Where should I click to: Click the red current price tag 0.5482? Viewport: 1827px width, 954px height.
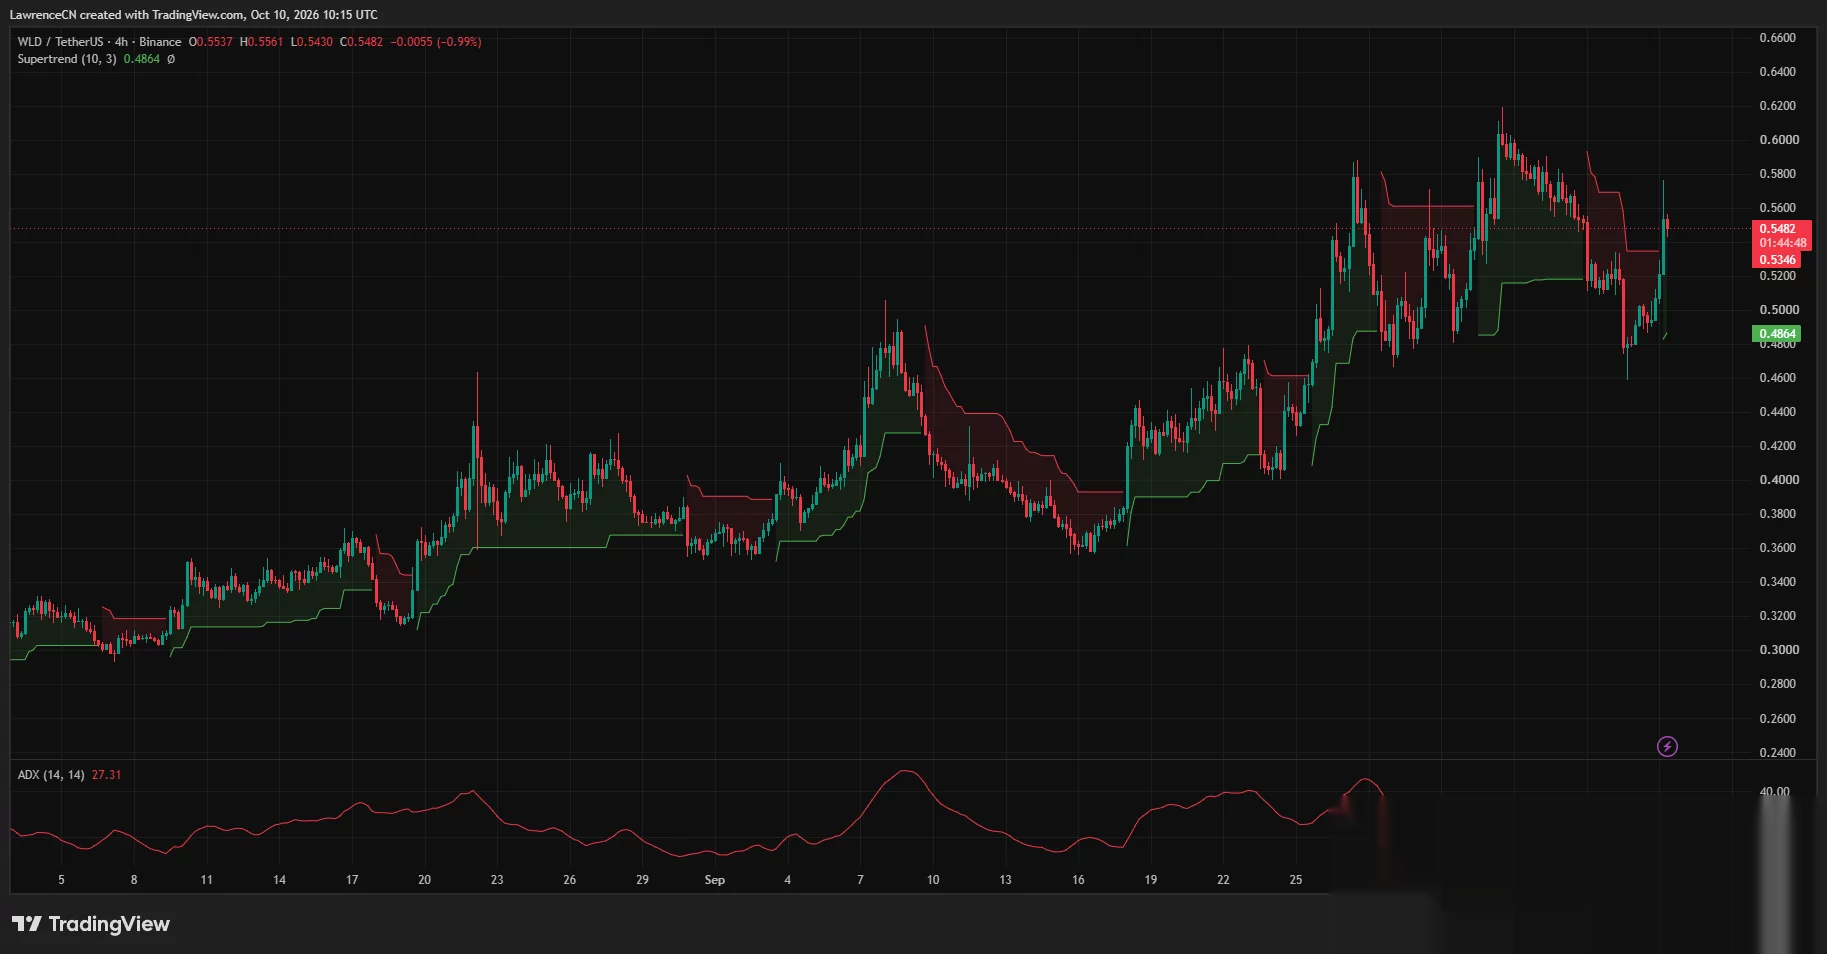tap(1777, 228)
